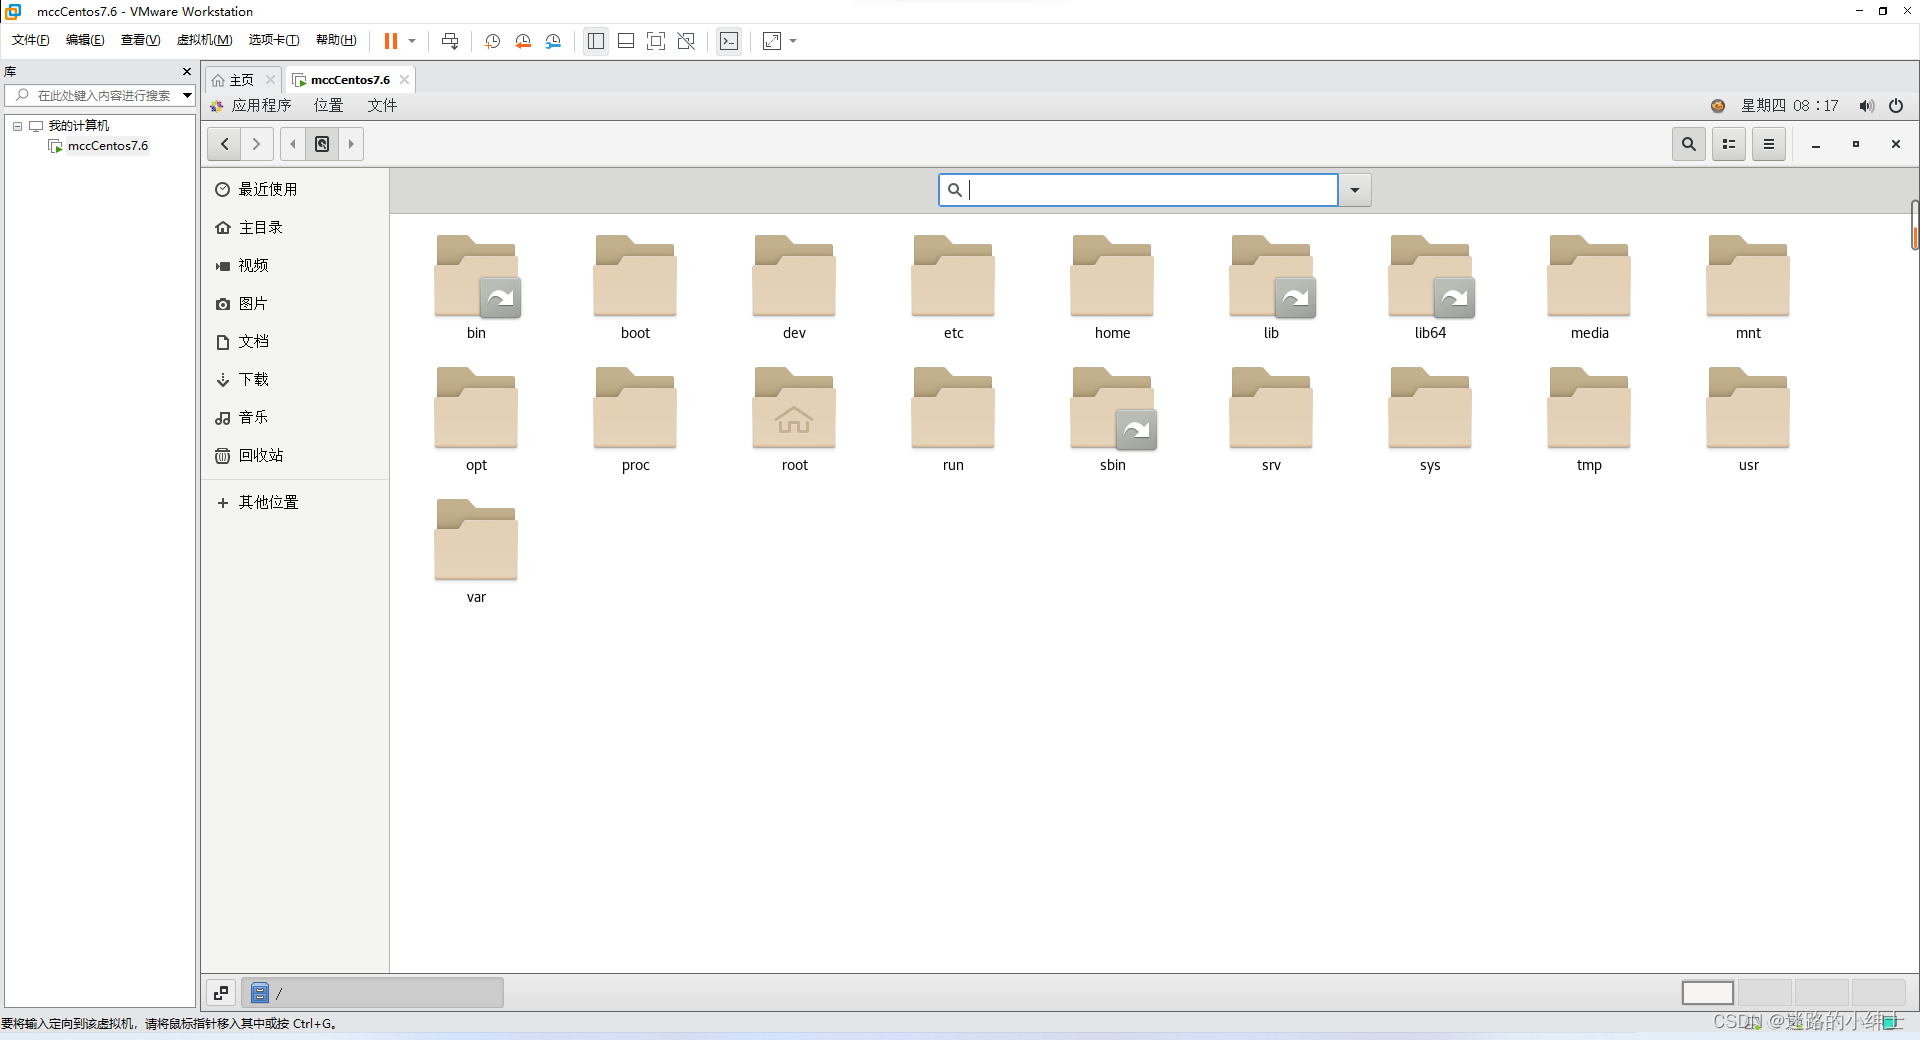Screen dimensions: 1920x1040
Task: Open the 查看(V) menu
Action: [140, 40]
